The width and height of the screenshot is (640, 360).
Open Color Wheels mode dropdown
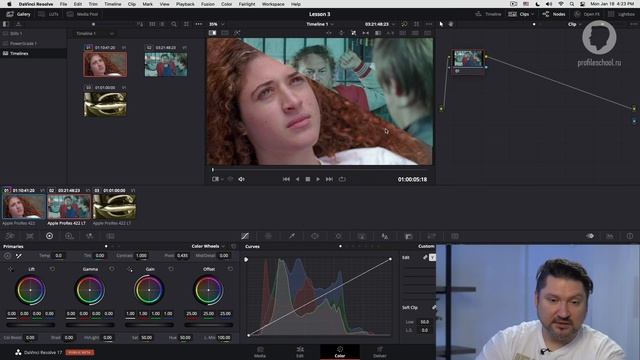tap(208, 246)
